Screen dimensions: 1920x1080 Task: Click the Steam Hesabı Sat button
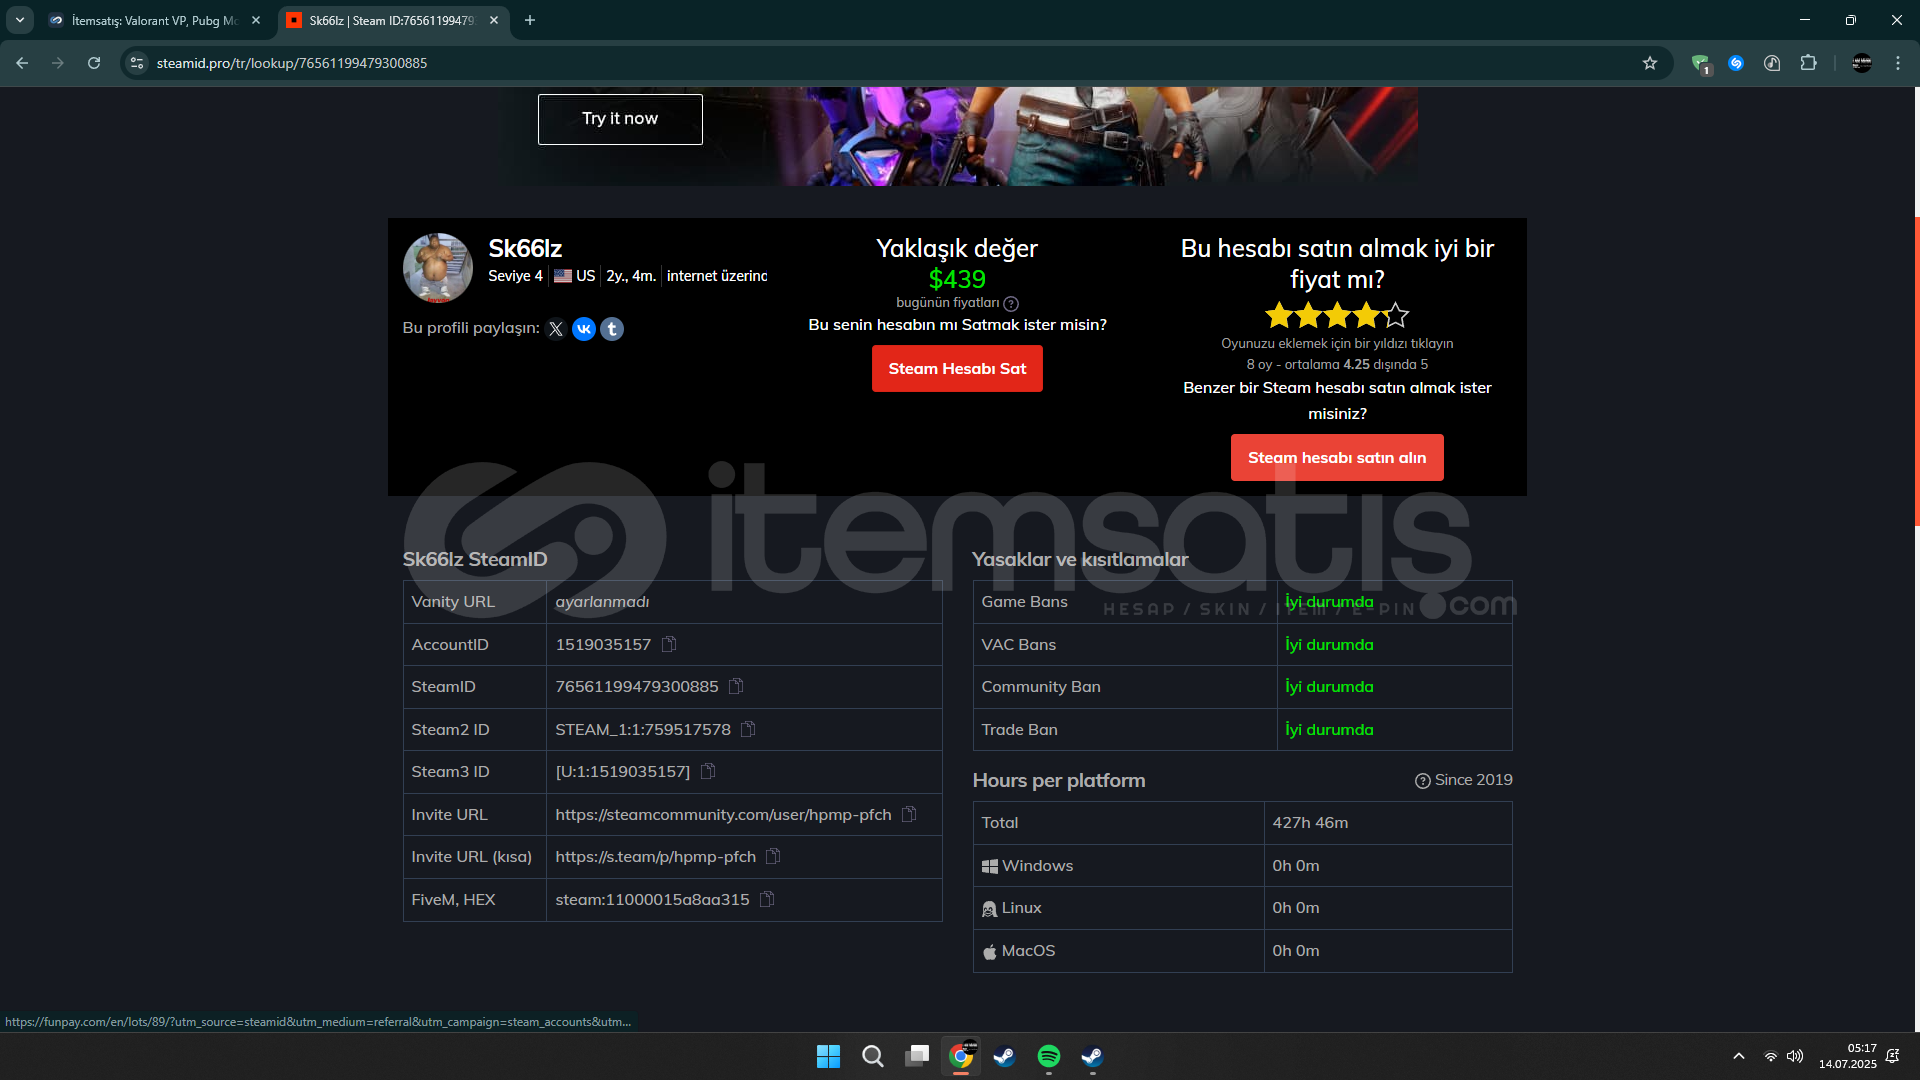pos(957,369)
